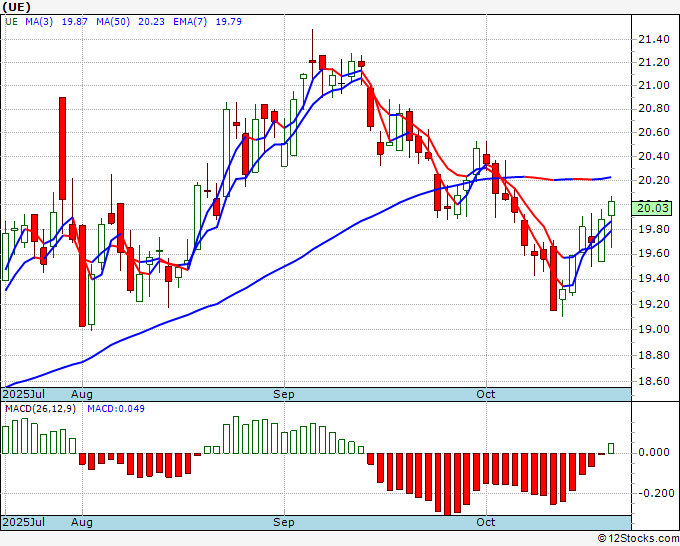Click the 20.20 price axis label
This screenshot has height=546, width=680.
click(654, 180)
